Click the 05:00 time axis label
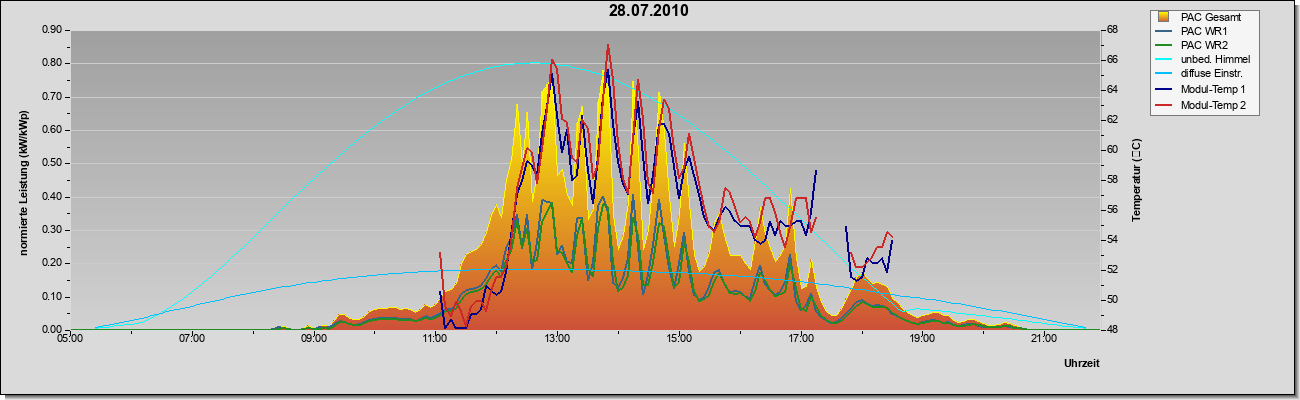 [x=70, y=340]
